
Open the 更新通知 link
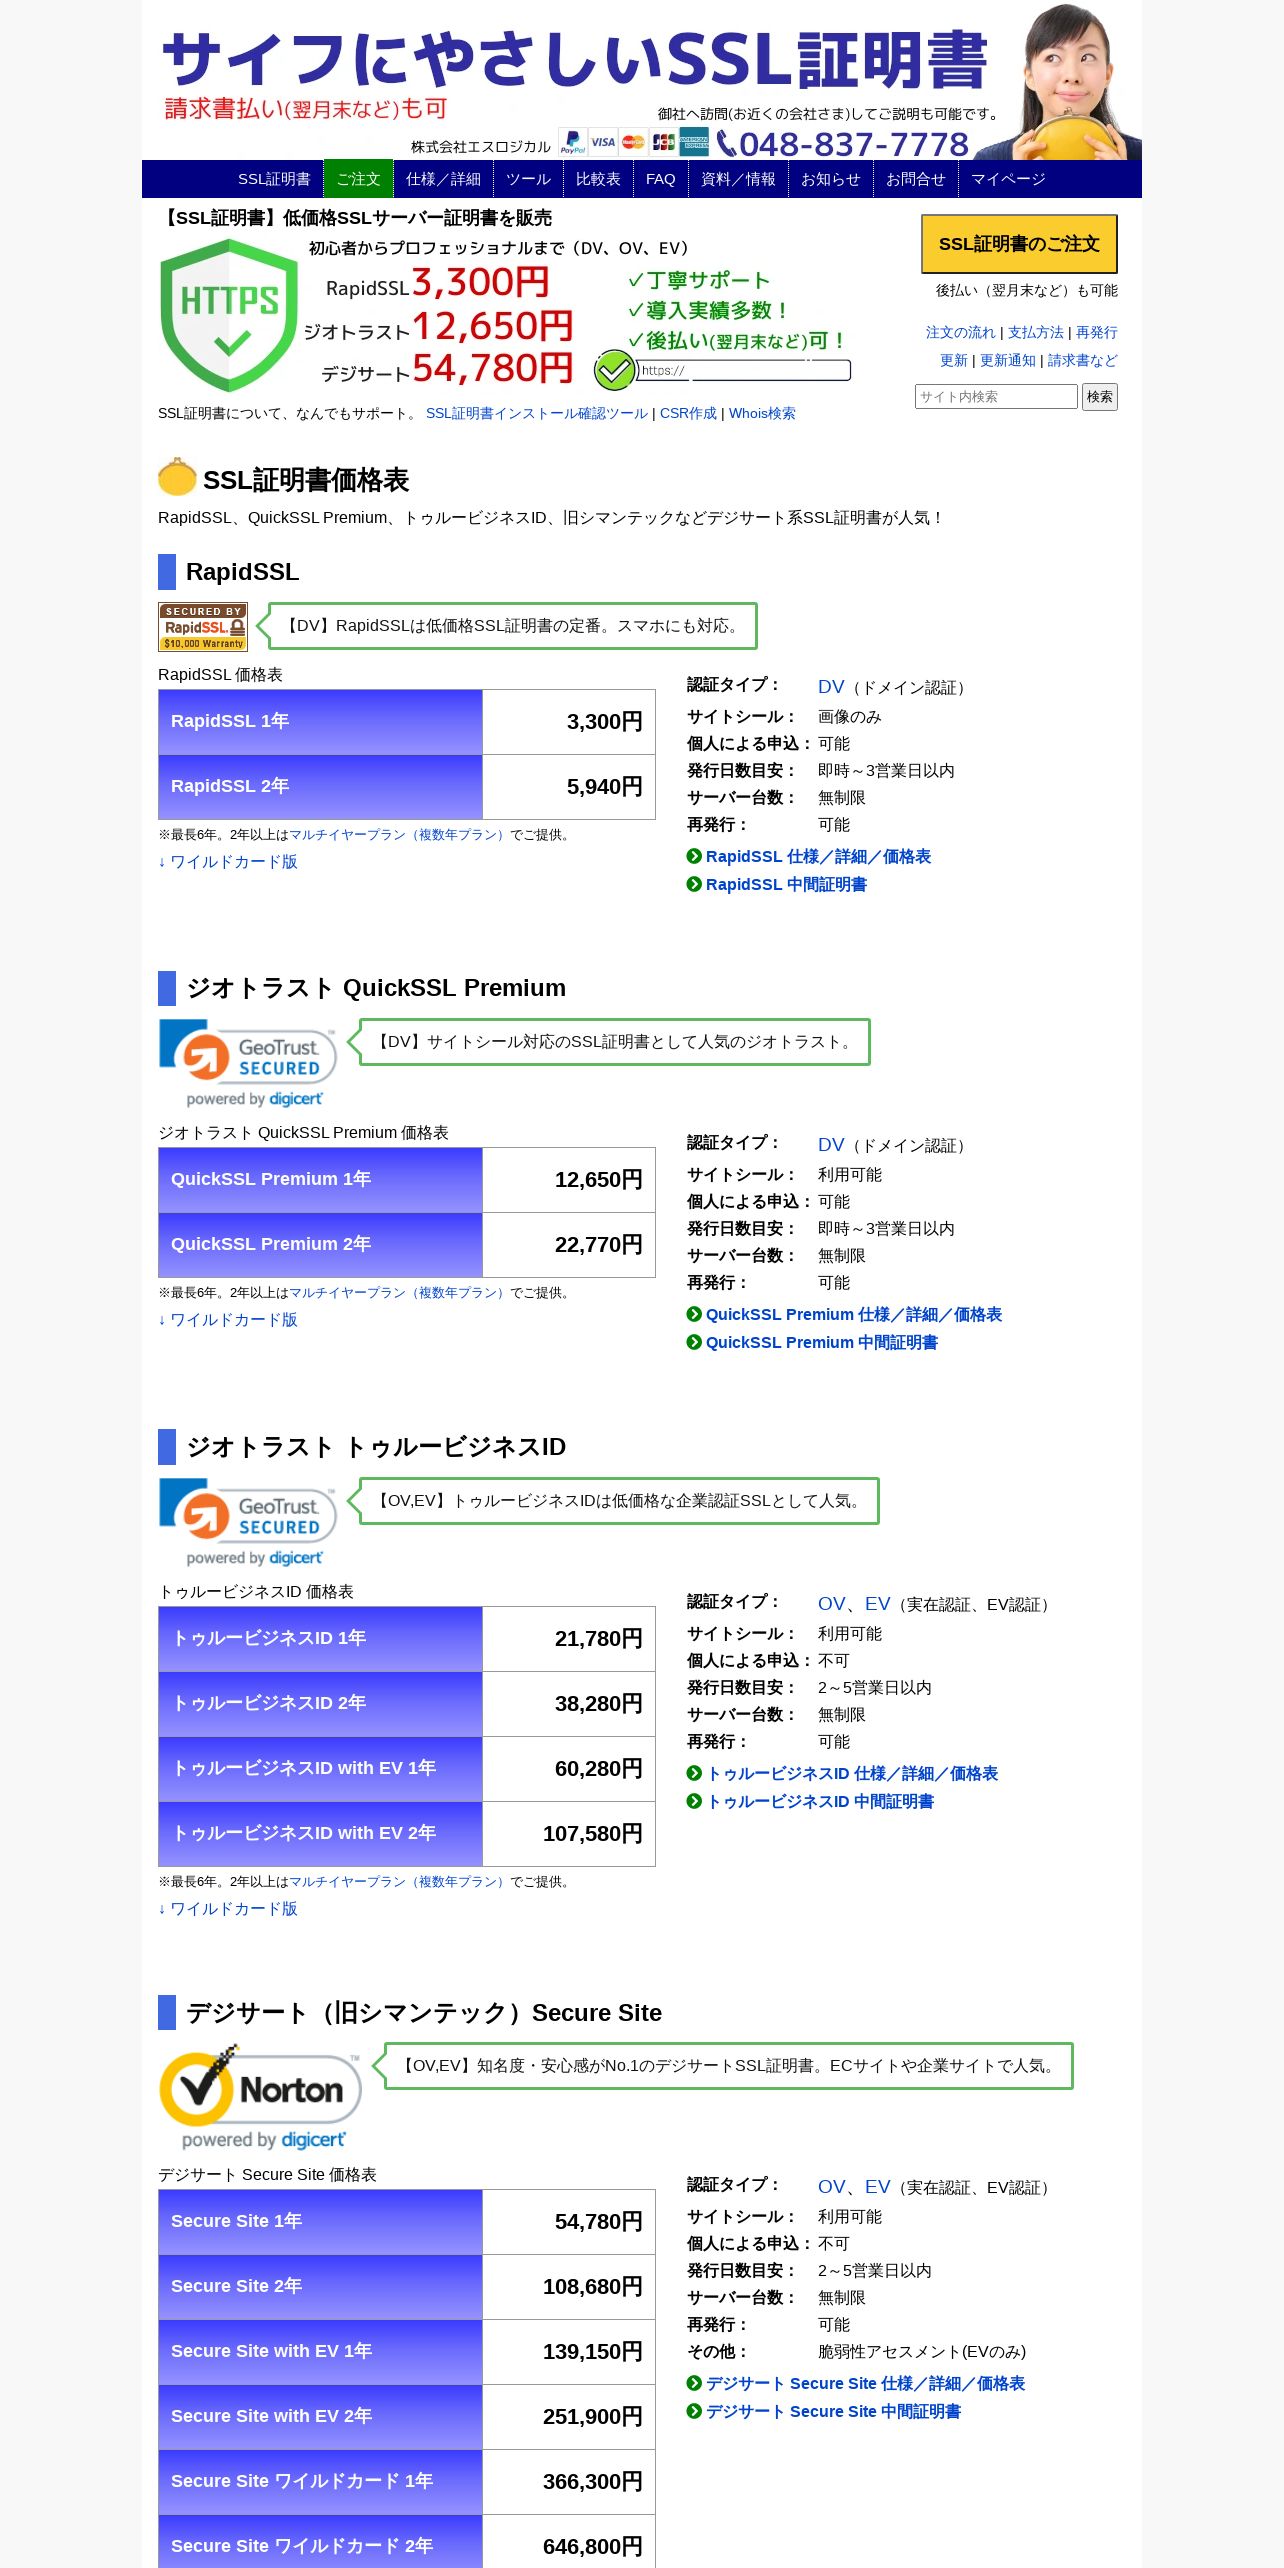pos(1008,361)
